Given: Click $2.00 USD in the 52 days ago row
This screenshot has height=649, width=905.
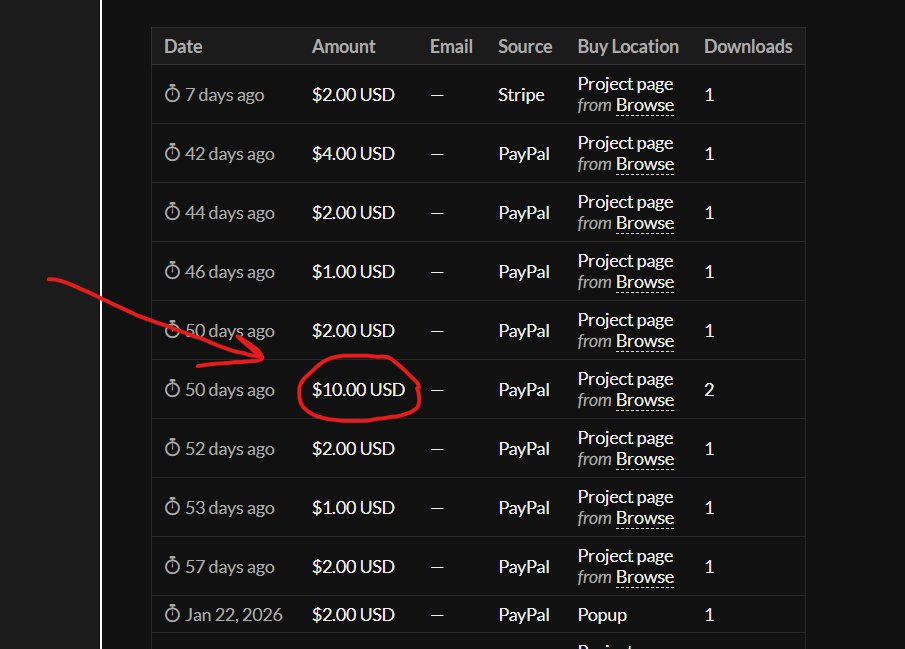Looking at the screenshot, I should click(x=353, y=448).
